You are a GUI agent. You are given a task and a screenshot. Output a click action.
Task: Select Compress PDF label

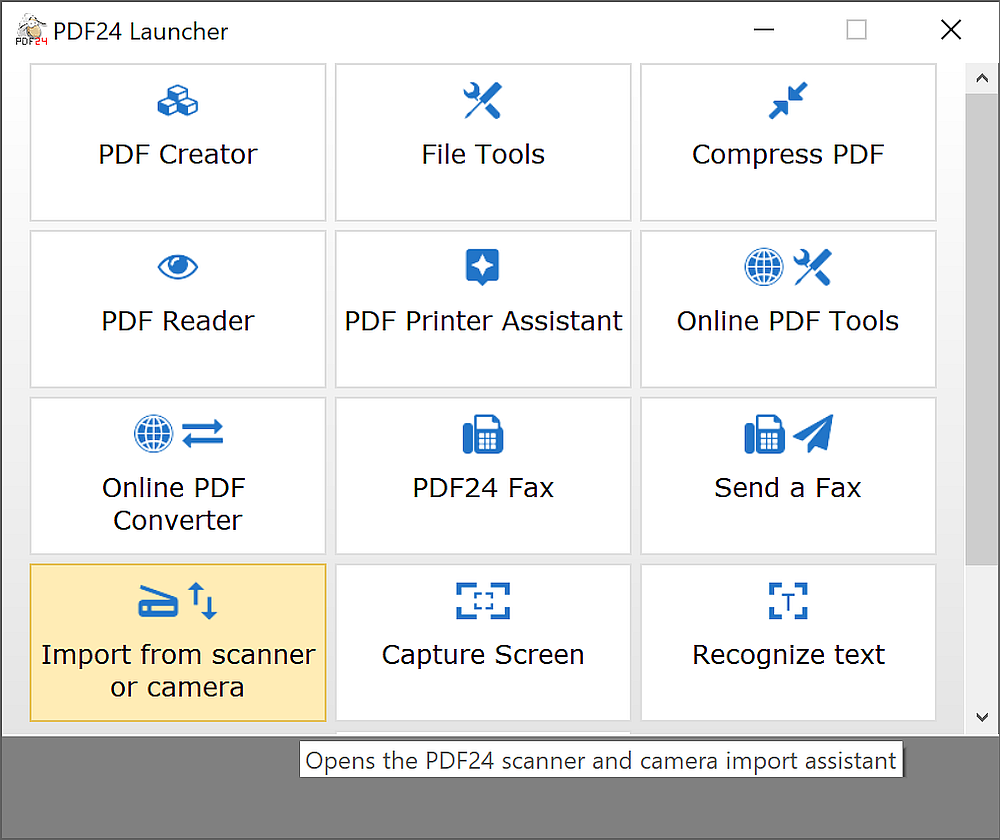click(x=788, y=155)
